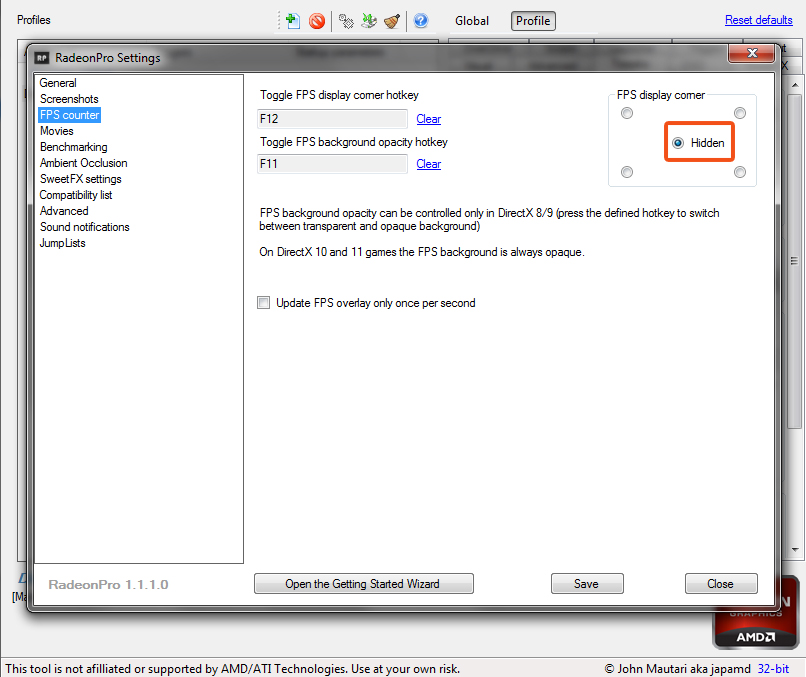Click the main window vertical scrollbar thumb

coord(795,261)
